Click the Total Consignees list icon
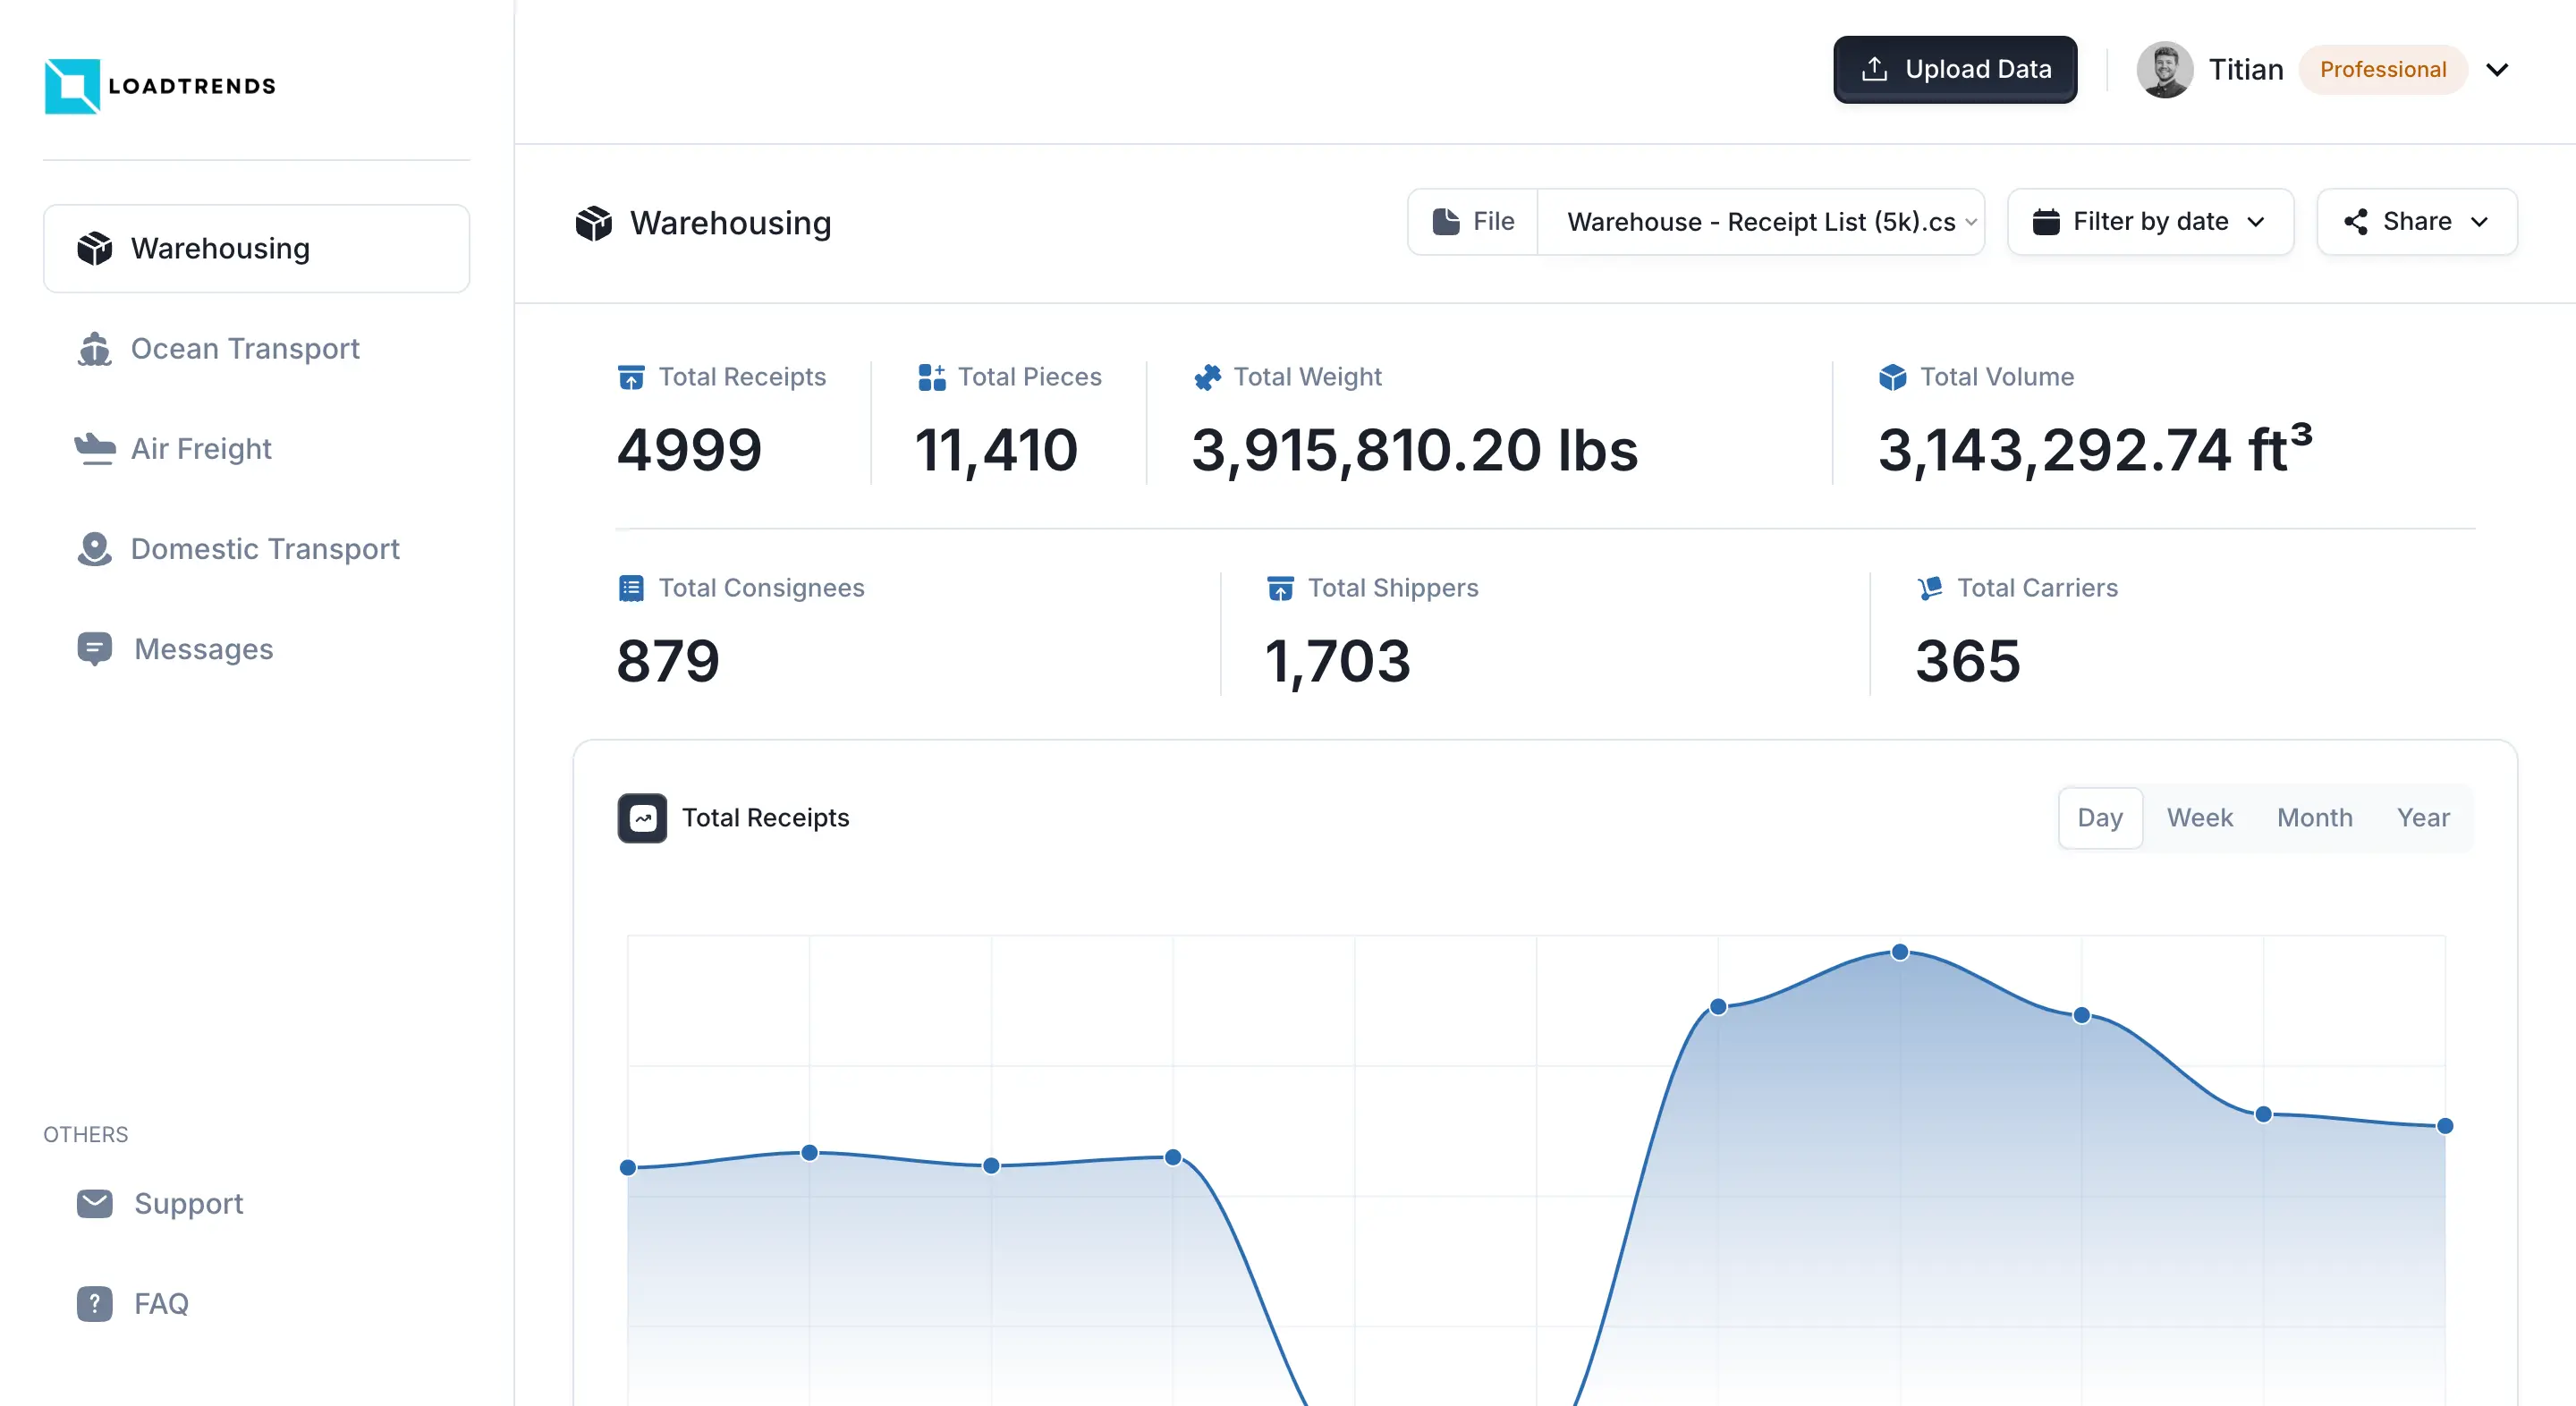Viewport: 2576px width, 1406px height. (x=631, y=588)
